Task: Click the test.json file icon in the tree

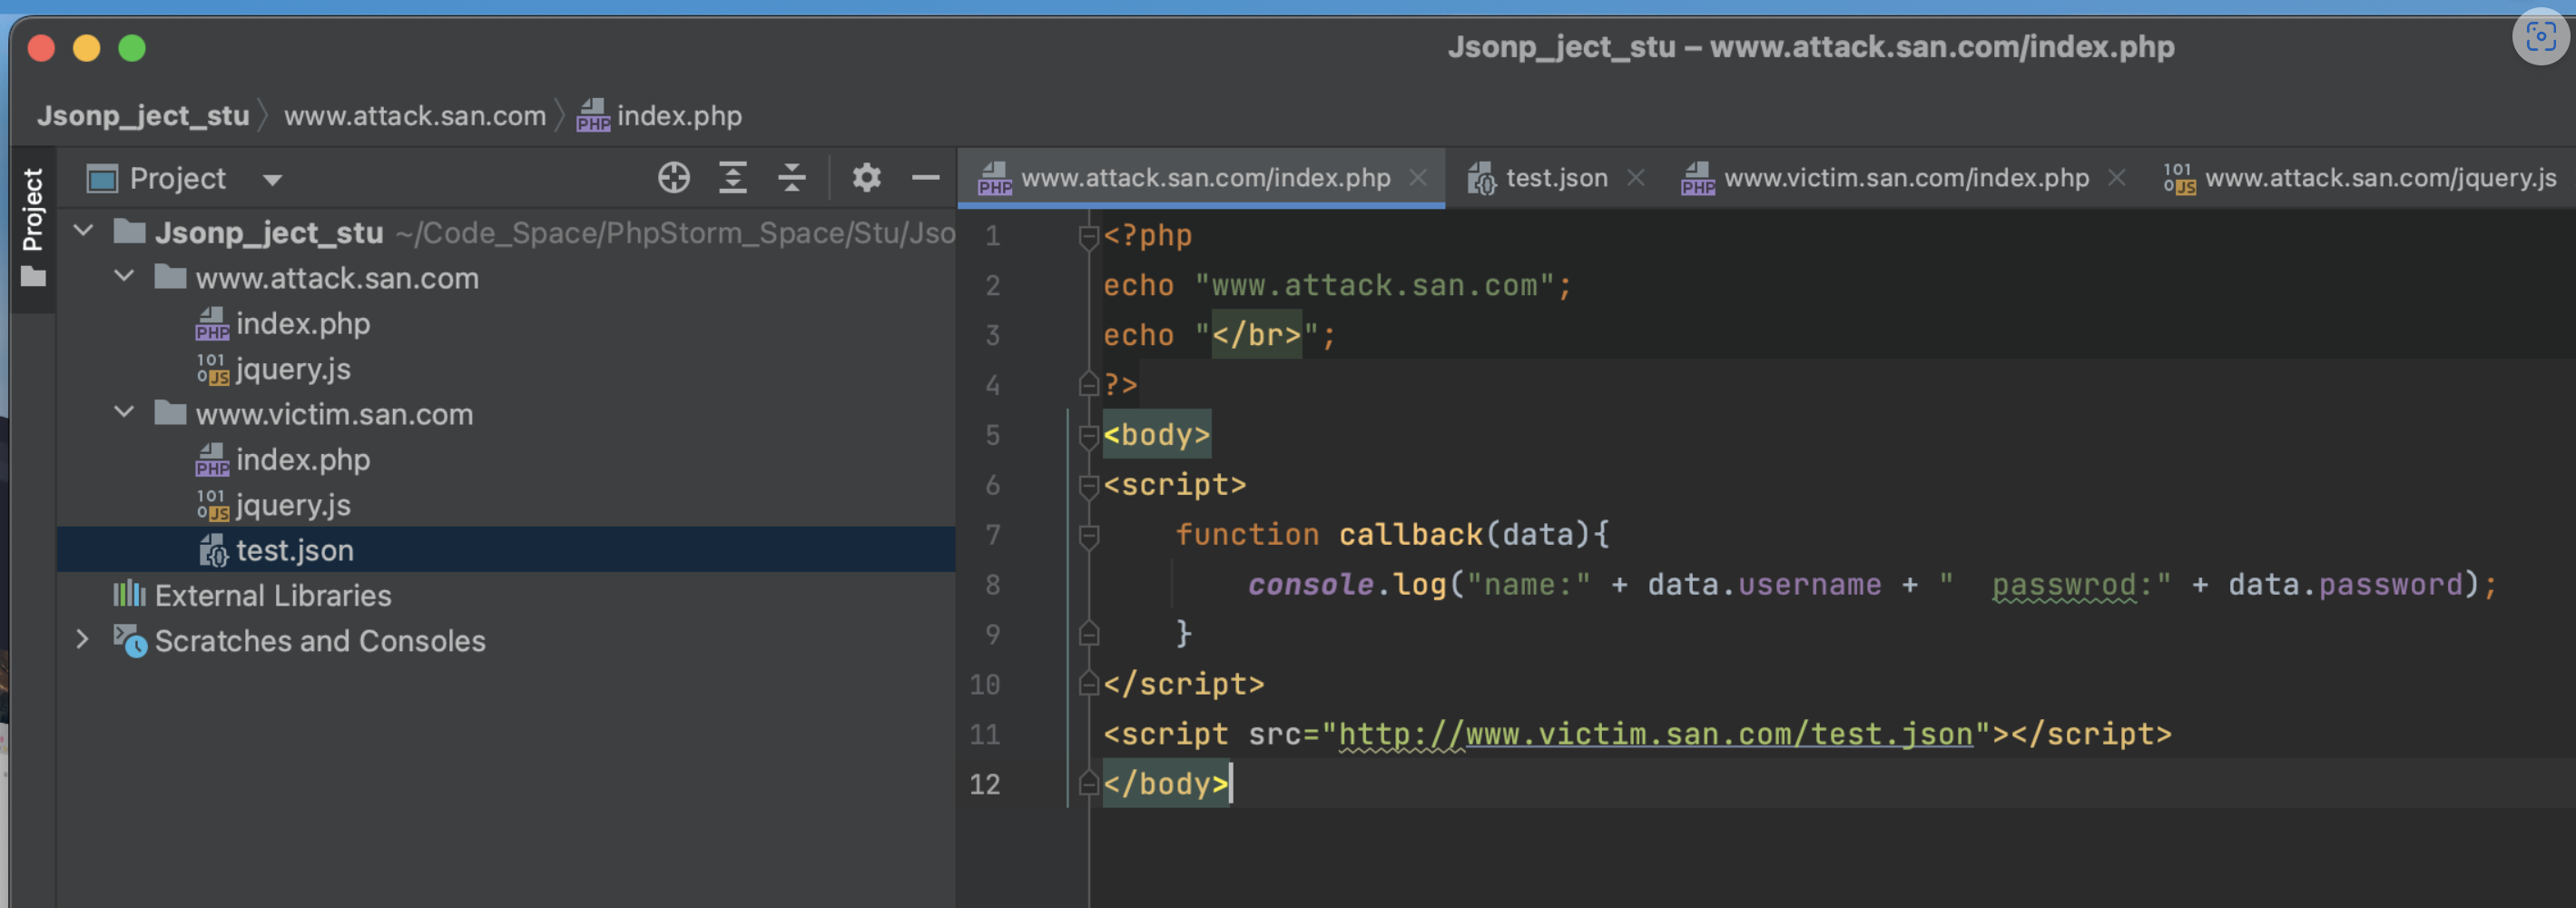Action: (212, 550)
